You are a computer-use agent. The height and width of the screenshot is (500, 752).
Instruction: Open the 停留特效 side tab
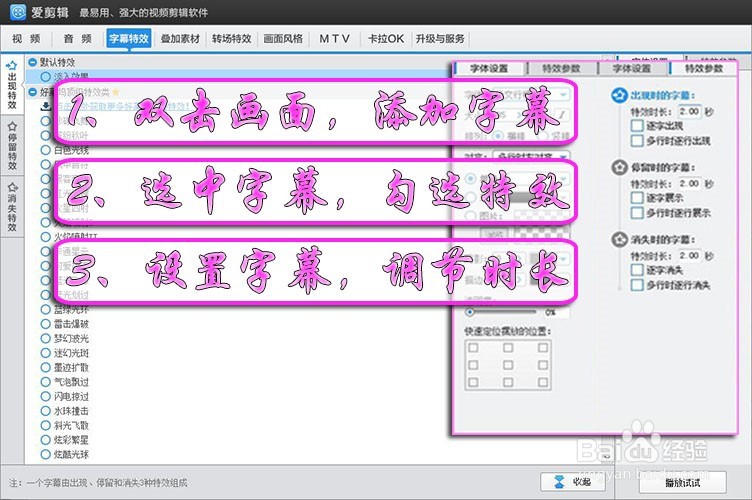point(12,145)
